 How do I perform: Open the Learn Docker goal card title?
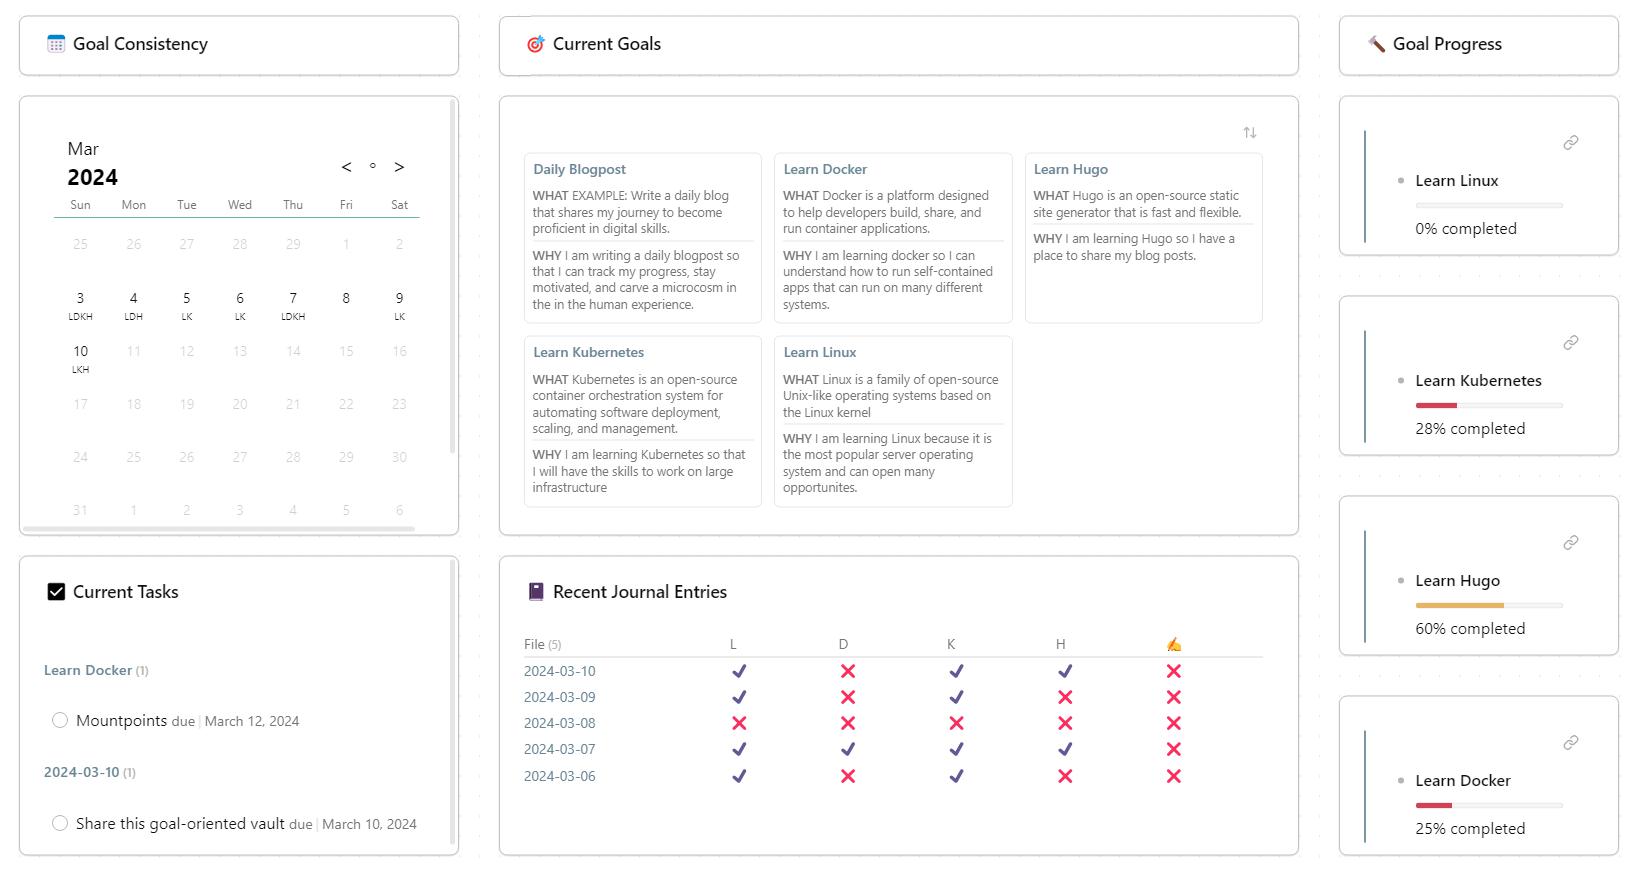click(825, 169)
